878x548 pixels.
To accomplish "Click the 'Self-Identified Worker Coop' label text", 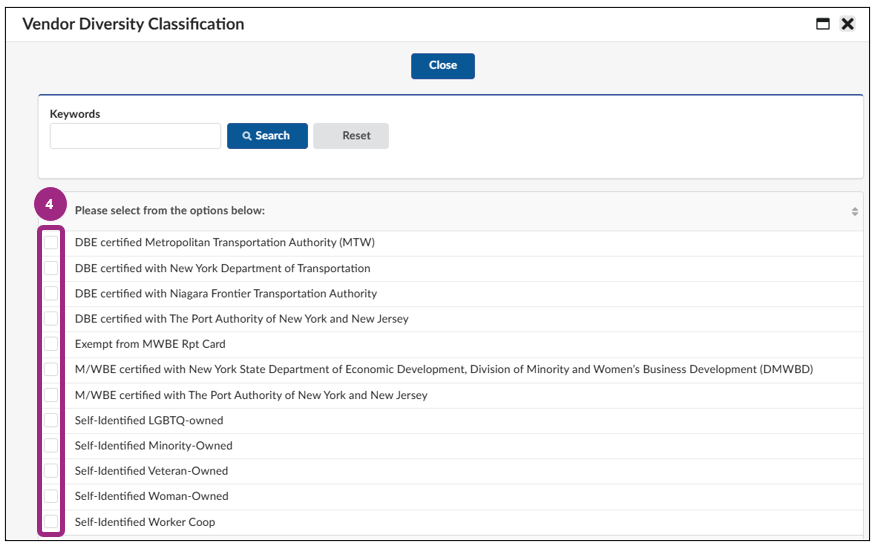I will pyautogui.click(x=145, y=522).
